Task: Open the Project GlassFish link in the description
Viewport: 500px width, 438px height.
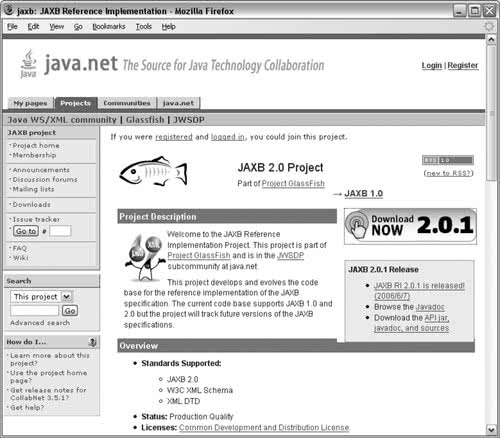Action: [199, 256]
